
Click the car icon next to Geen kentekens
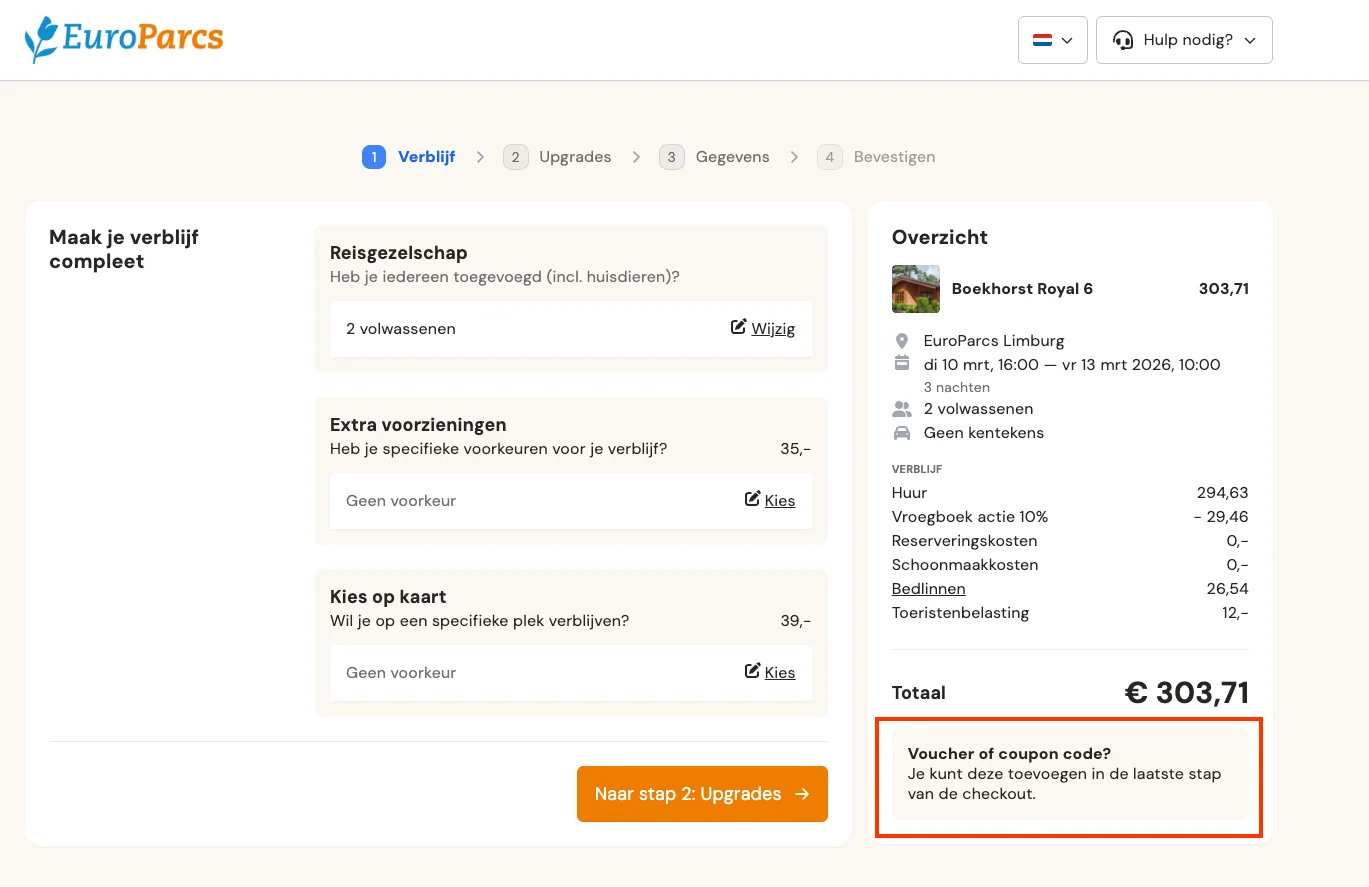click(x=902, y=432)
